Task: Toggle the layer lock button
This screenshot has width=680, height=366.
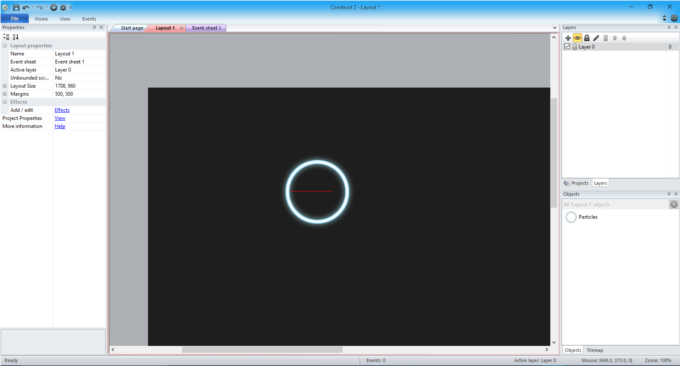Action: click(587, 38)
